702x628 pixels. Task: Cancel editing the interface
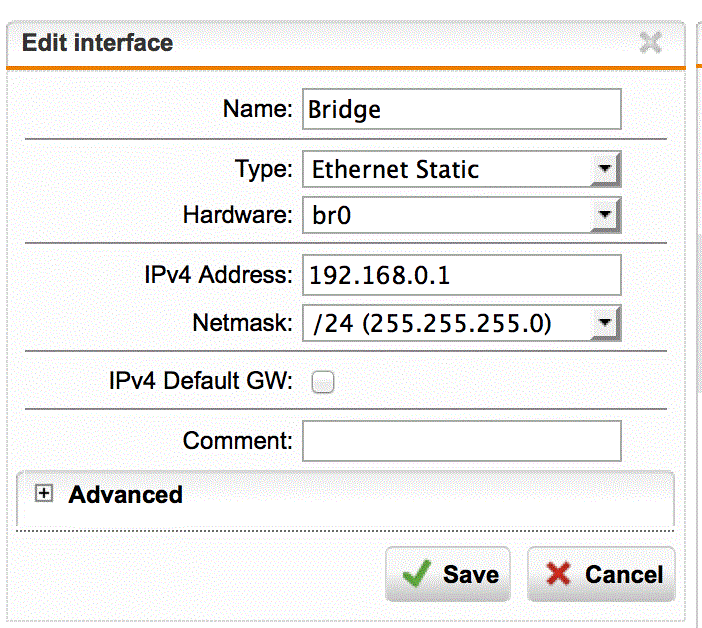601,574
